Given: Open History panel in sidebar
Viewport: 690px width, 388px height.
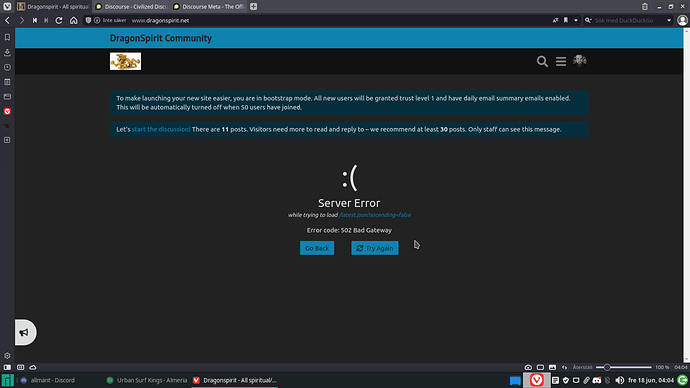Looking at the screenshot, I should pos(7,67).
